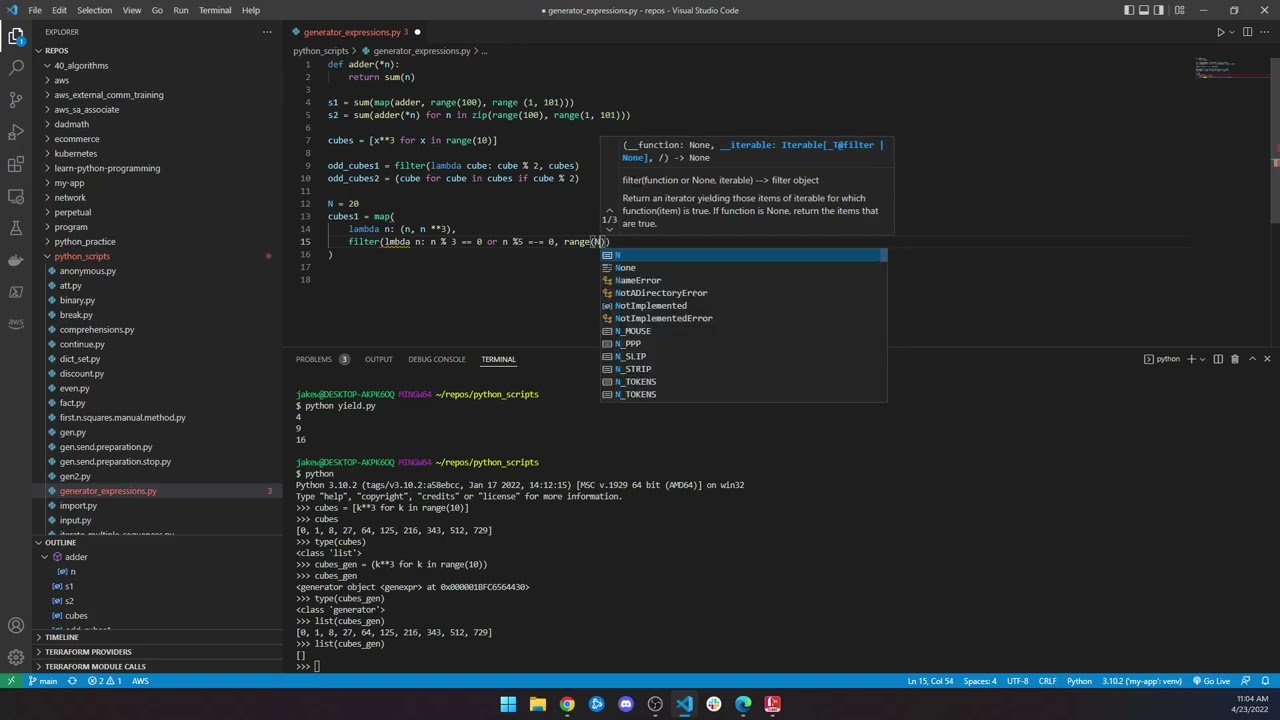Create a new terminal with plus icon
This screenshot has height=720, width=1280.
tap(1191, 359)
